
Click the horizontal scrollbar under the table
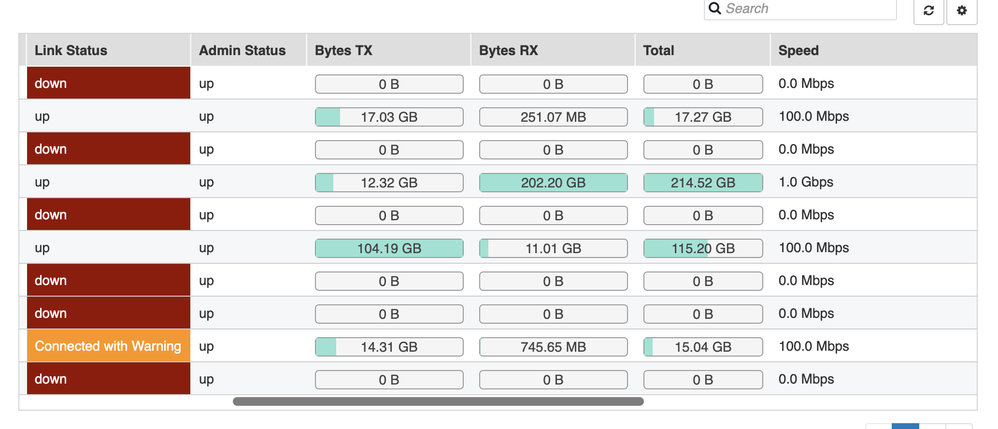[438, 402]
